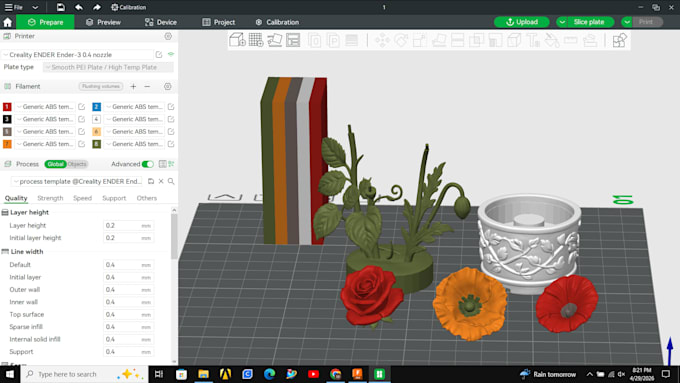Select the Assemble tool icon
Screen dimensions: 680x383
point(590,40)
